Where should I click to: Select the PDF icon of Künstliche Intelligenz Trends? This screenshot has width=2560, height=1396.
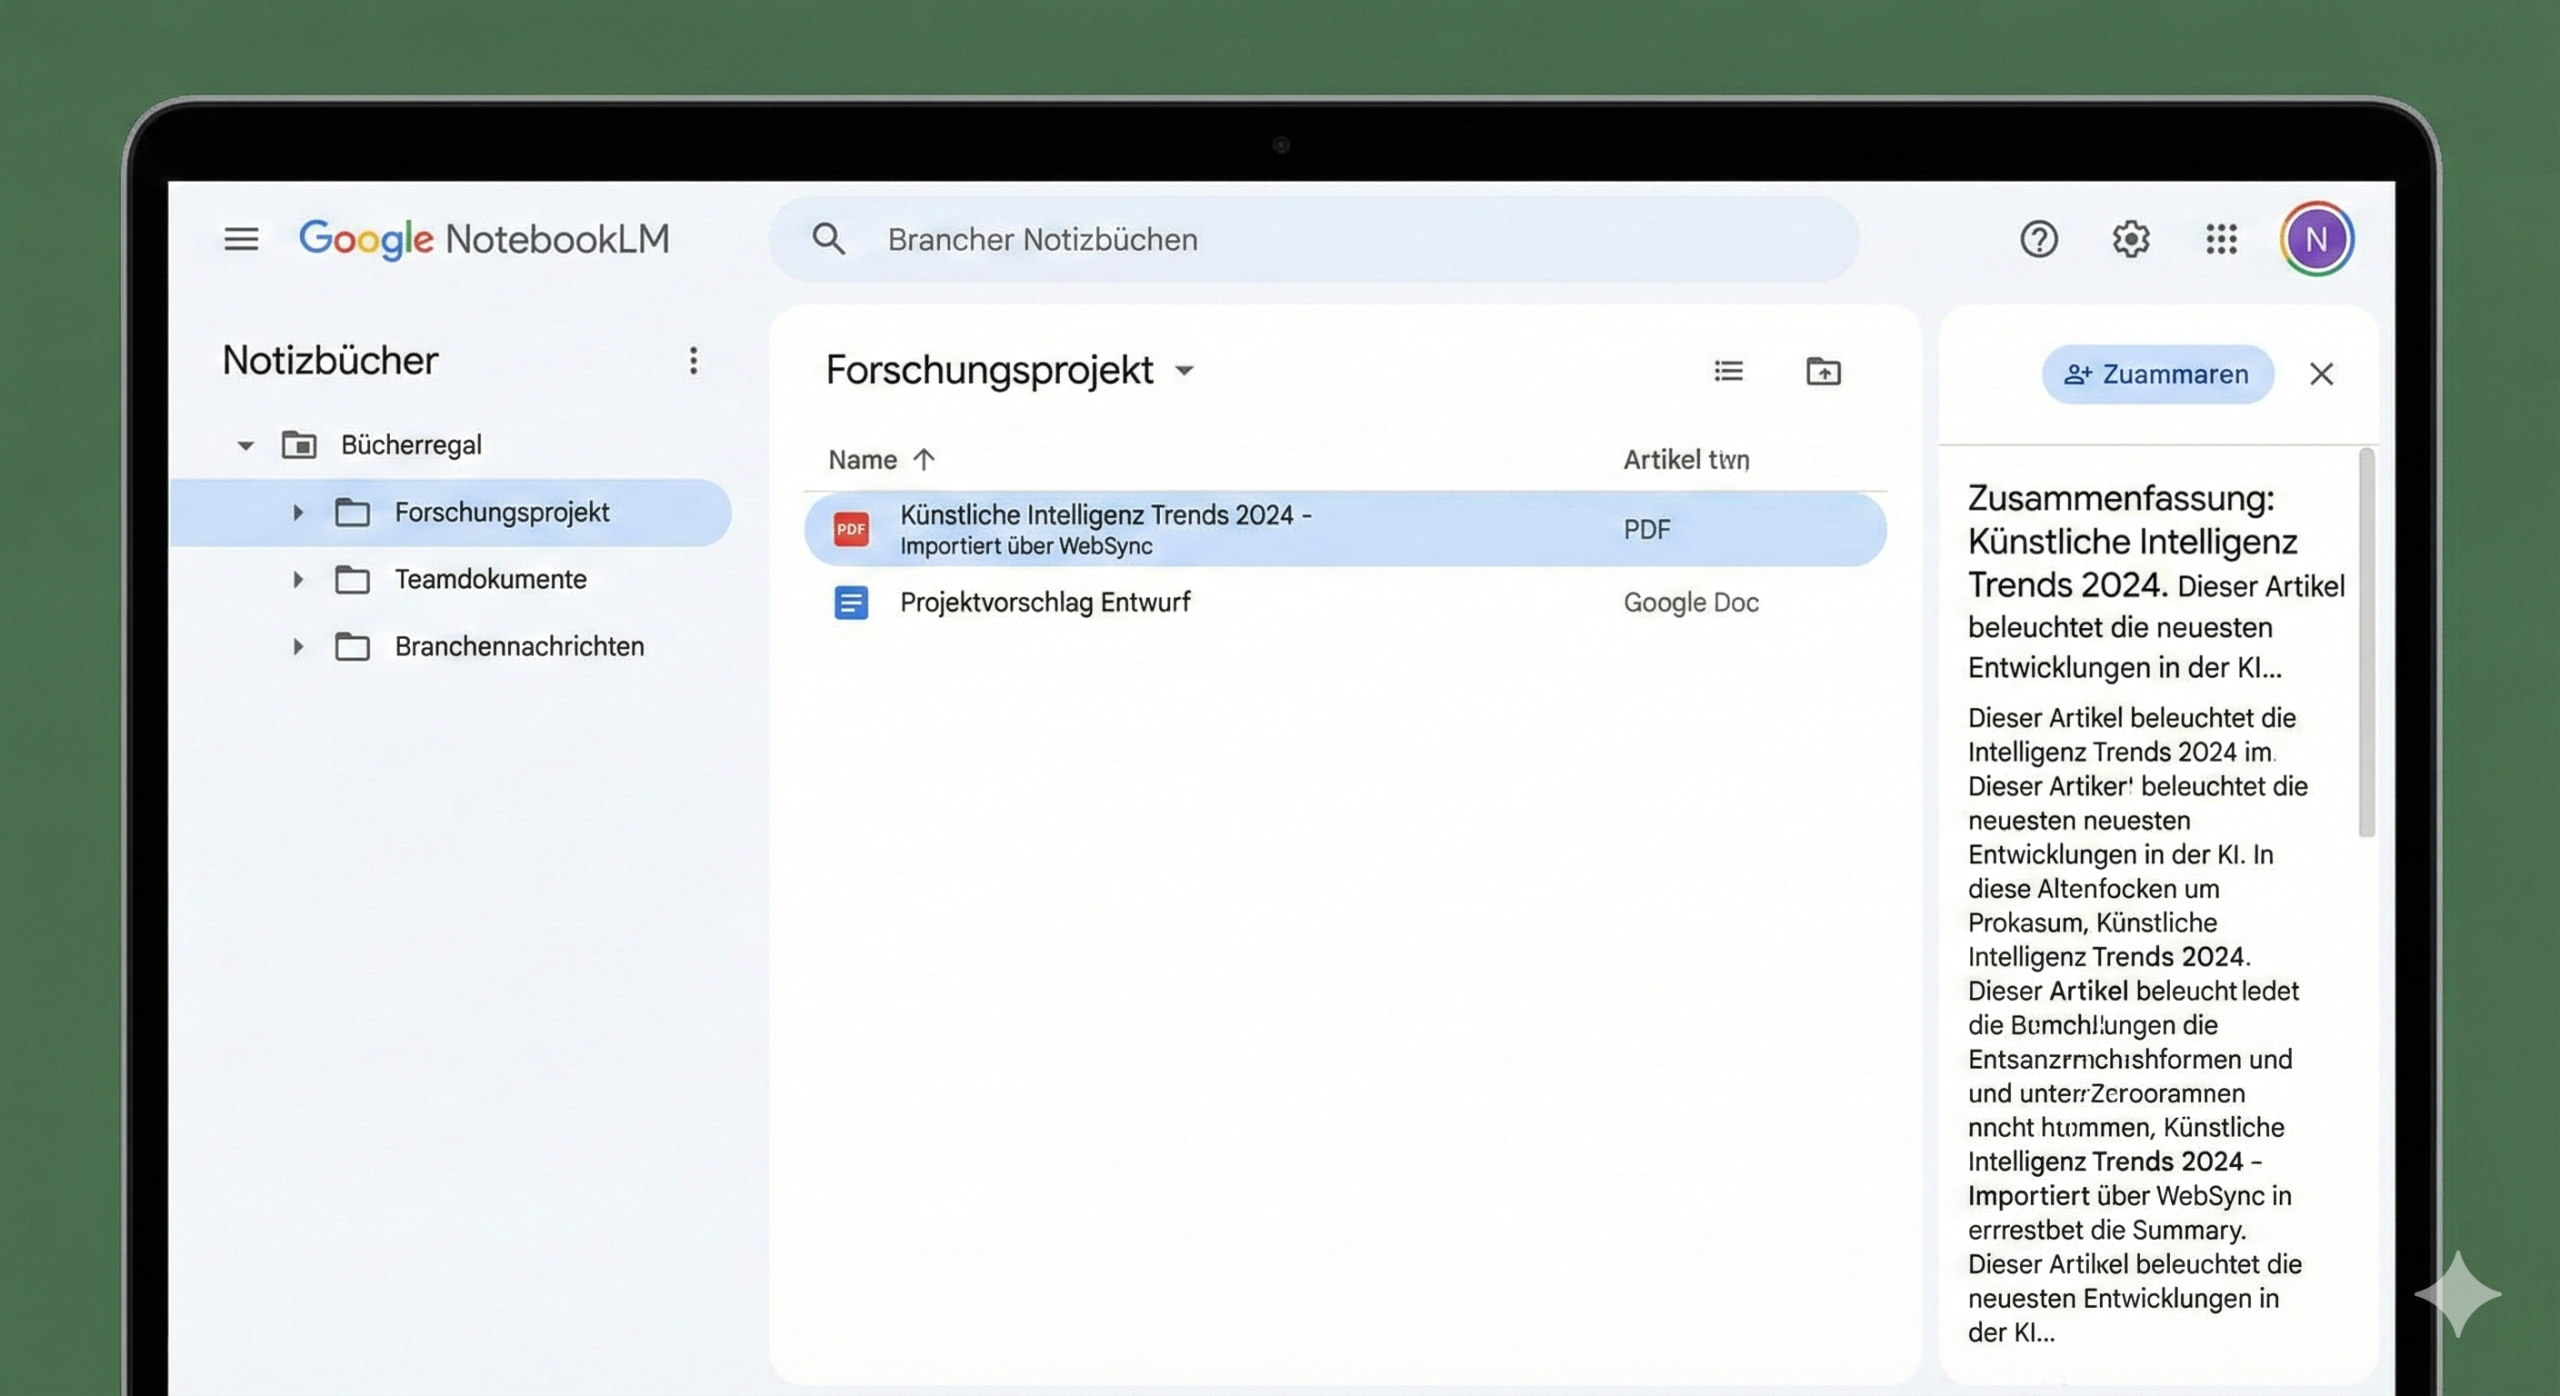tap(850, 529)
